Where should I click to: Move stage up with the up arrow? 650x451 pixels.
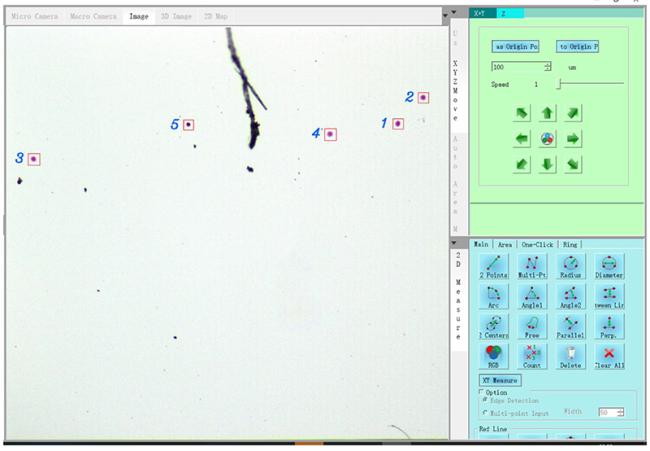[547, 113]
